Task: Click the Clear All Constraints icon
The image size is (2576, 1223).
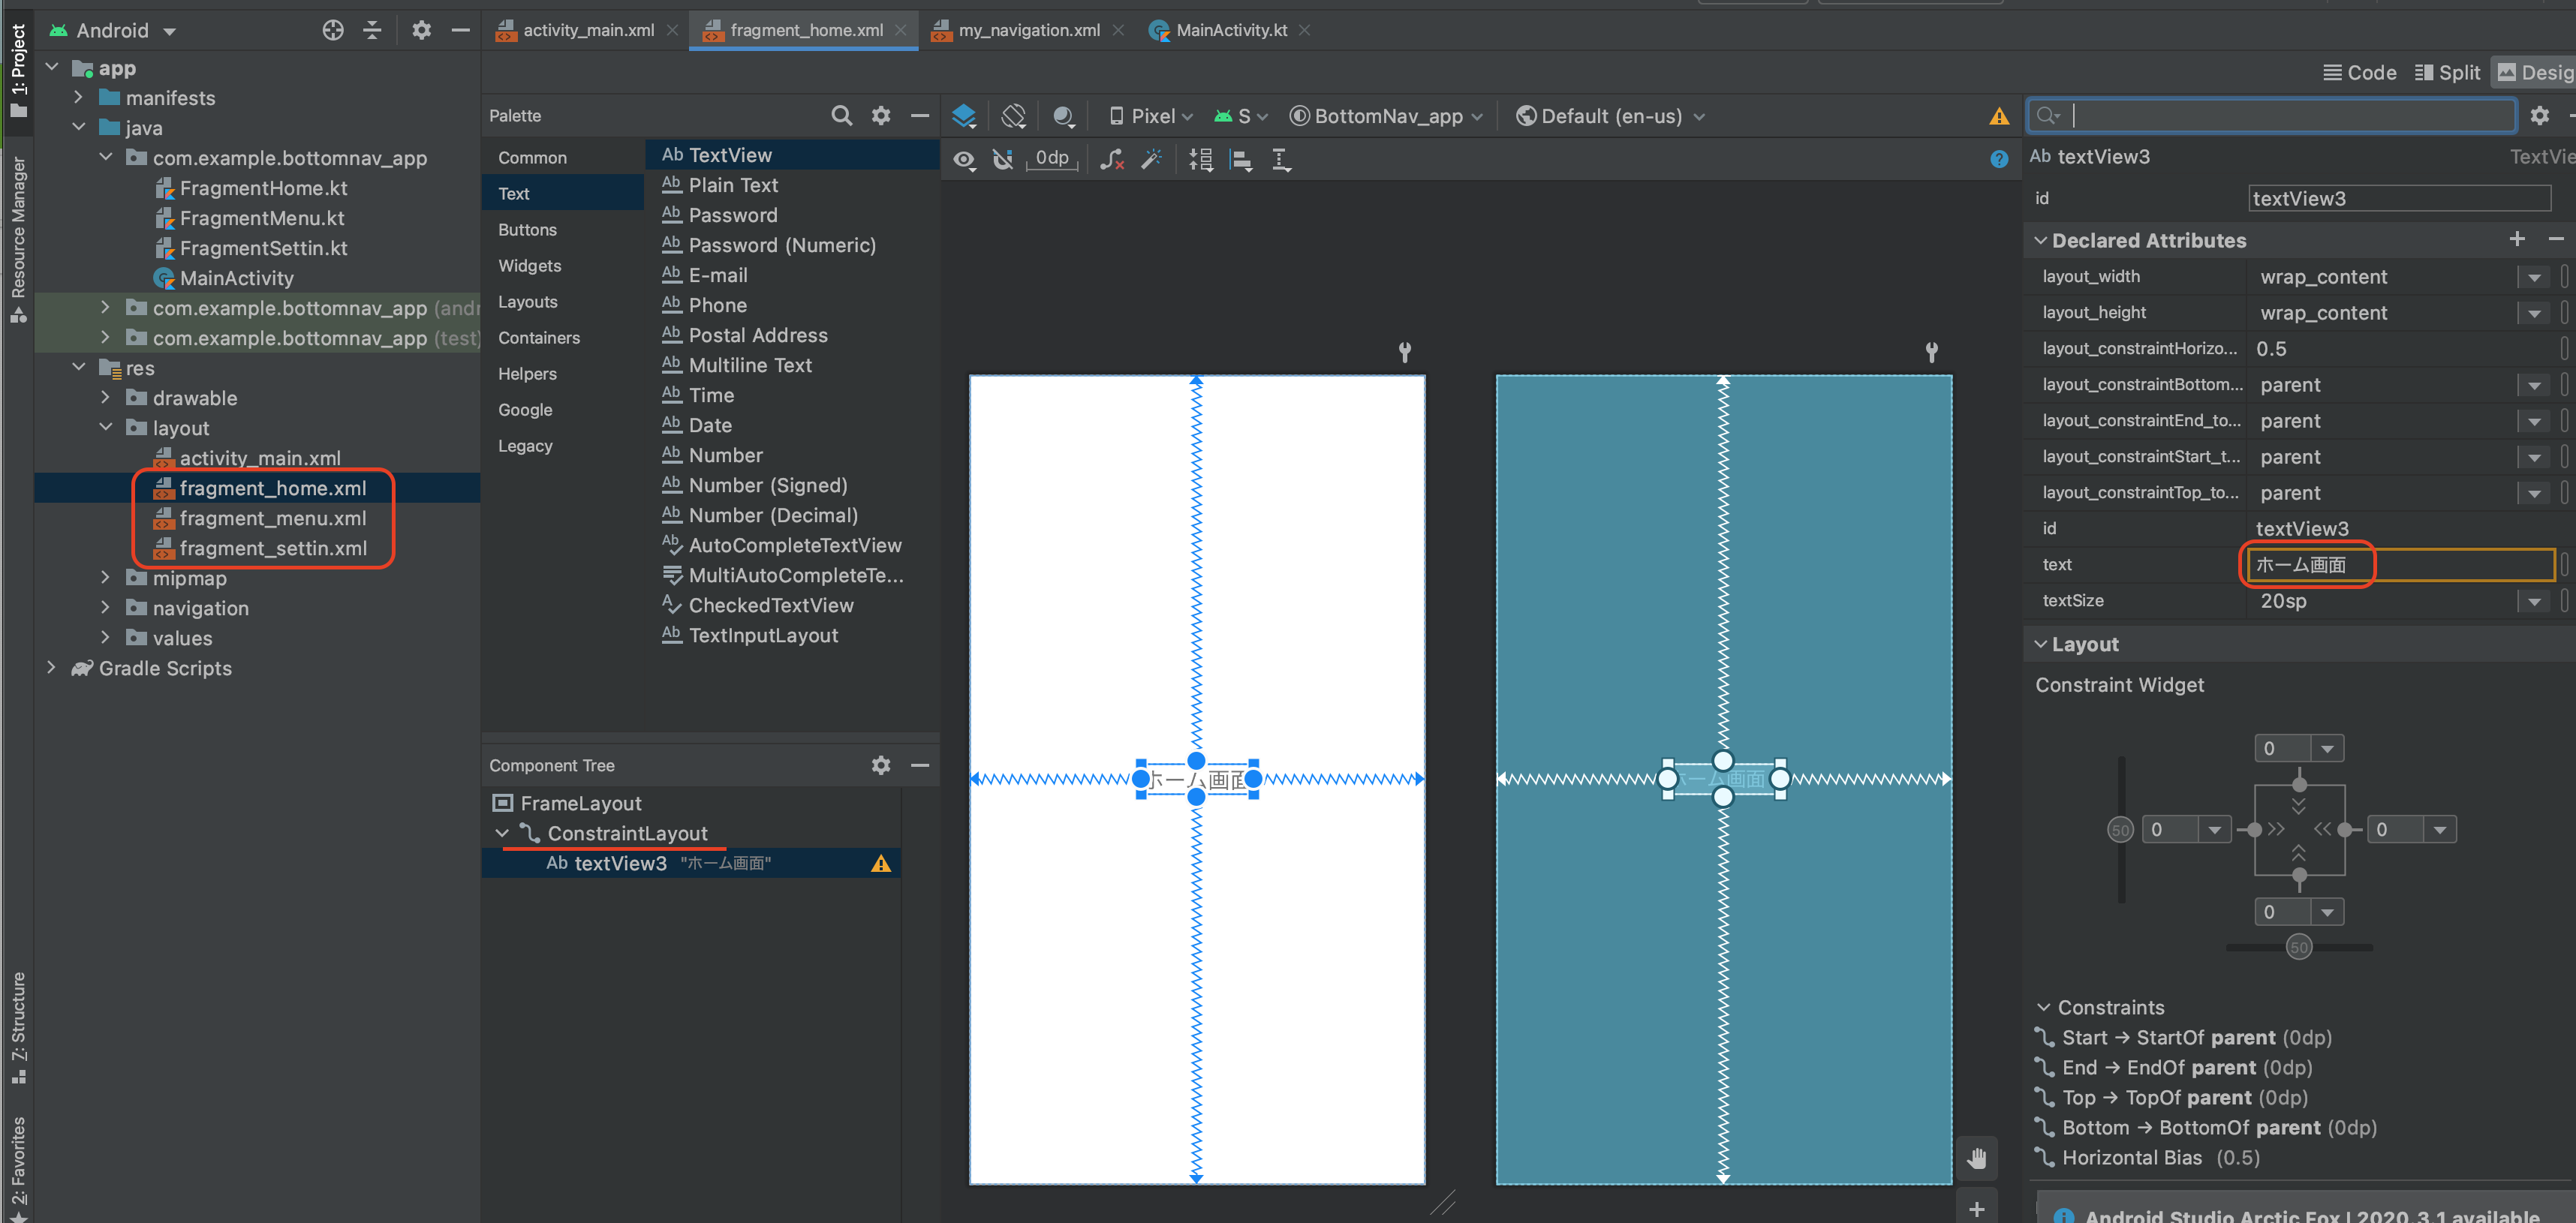Action: (x=1111, y=159)
